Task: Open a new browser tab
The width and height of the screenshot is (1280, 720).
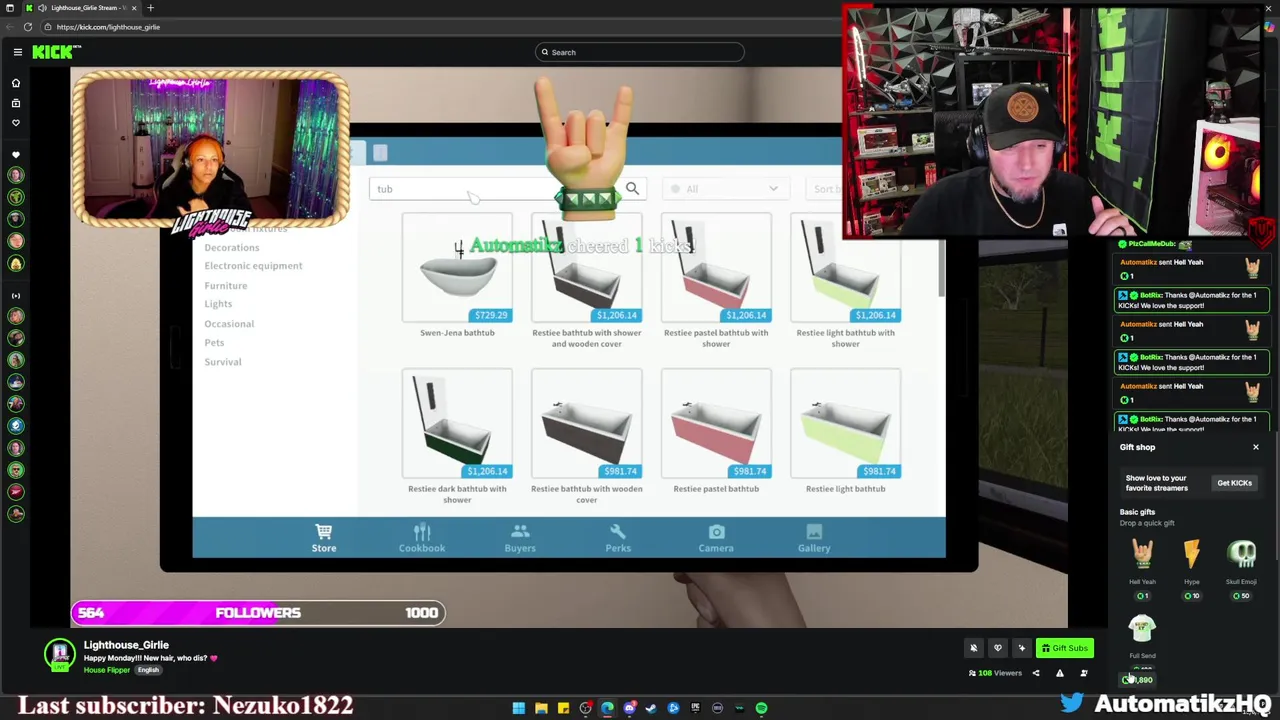Action: [x=150, y=8]
